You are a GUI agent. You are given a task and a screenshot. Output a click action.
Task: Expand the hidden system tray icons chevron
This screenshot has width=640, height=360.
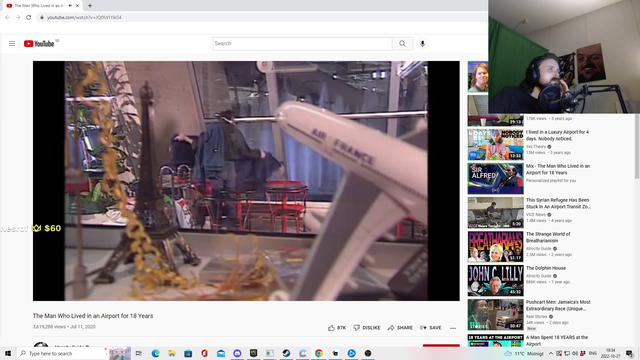[x=551, y=353]
